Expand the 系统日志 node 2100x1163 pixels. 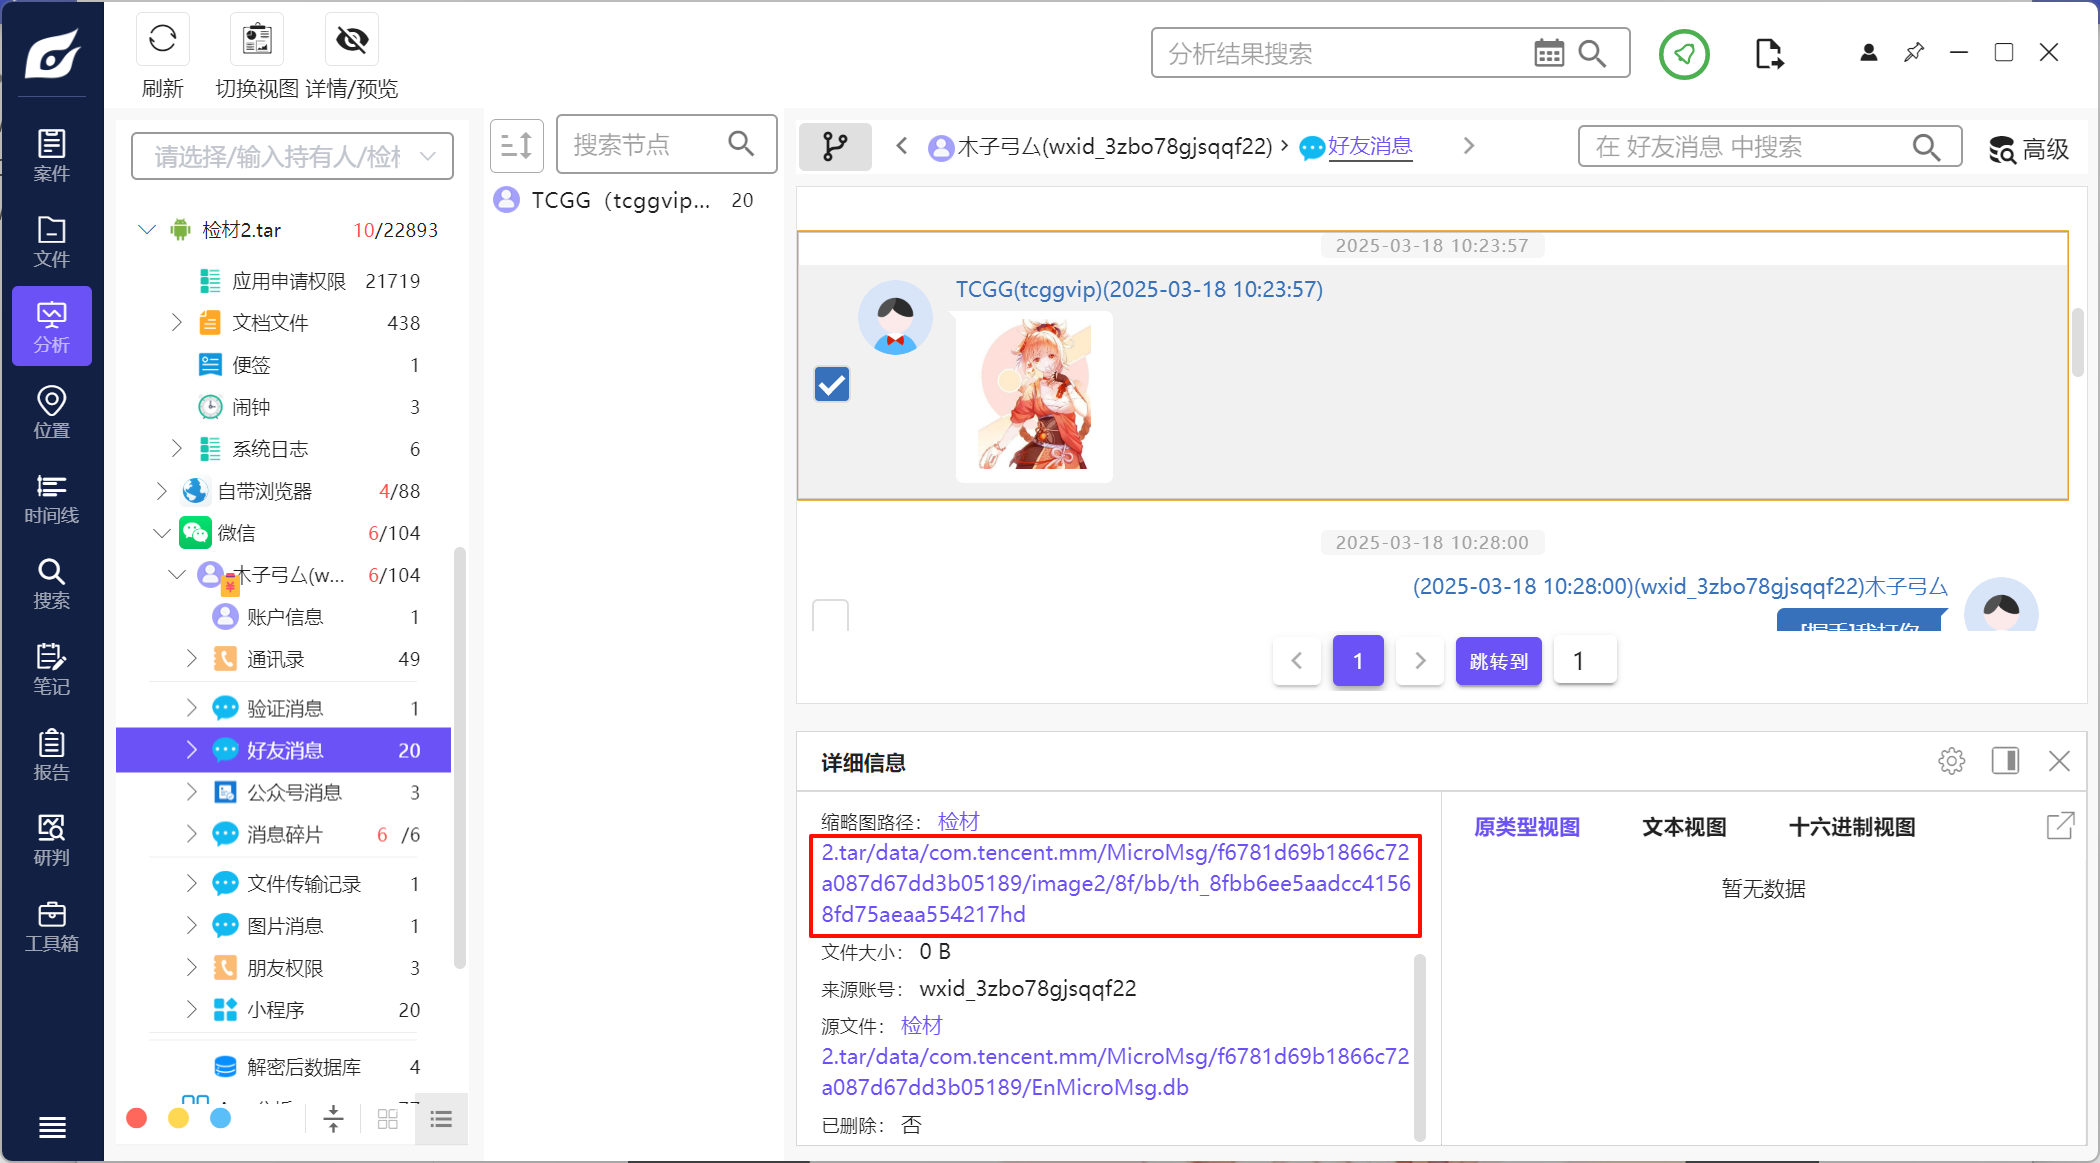point(176,449)
